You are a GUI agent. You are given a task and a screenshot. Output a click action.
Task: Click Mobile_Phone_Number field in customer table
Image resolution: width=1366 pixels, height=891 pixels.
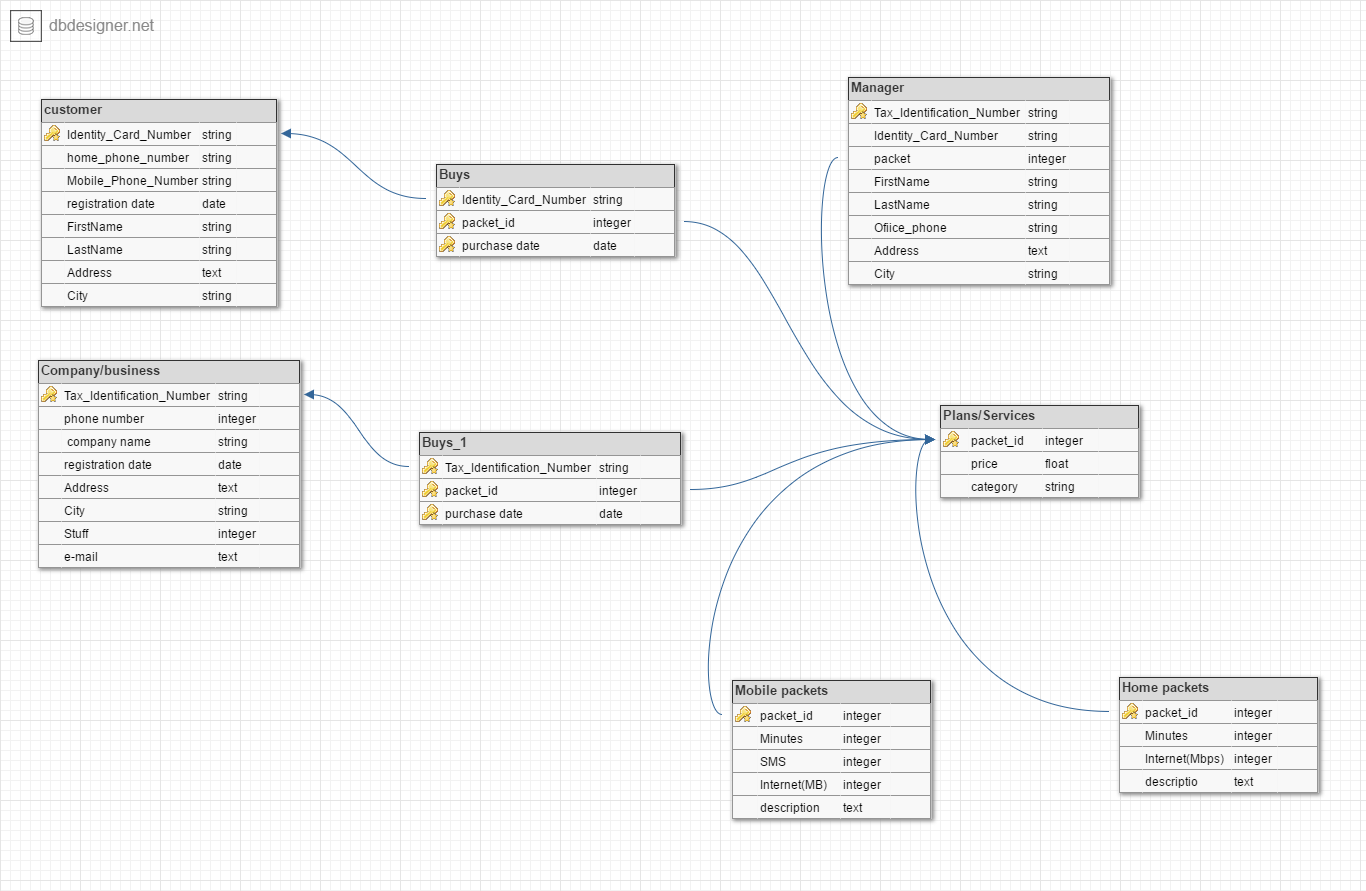[159, 181]
